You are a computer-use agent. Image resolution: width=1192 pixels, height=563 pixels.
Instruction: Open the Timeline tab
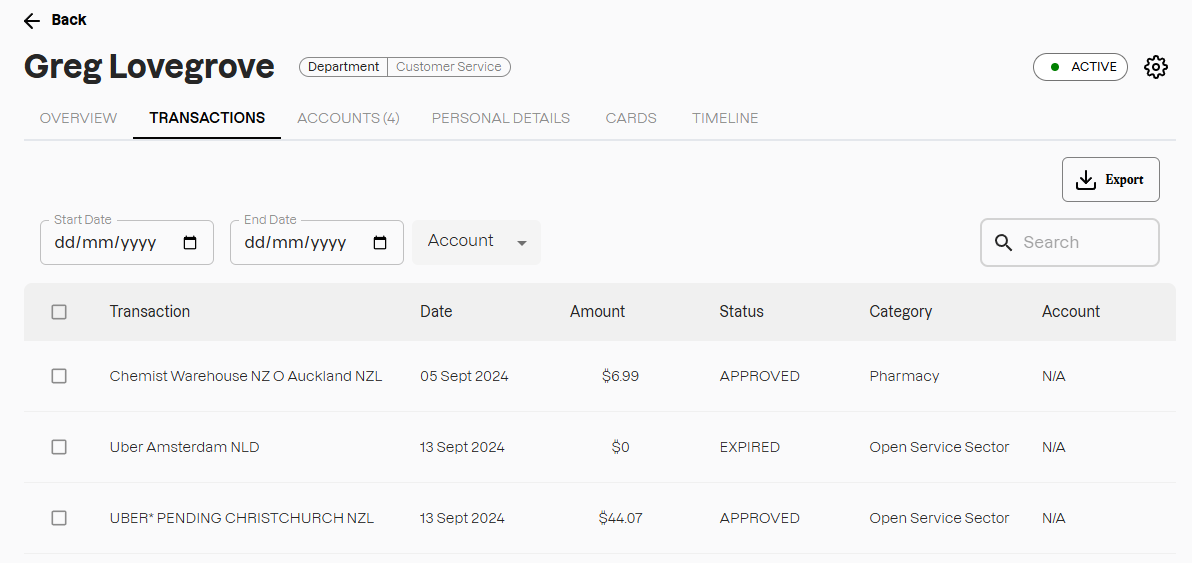725,118
